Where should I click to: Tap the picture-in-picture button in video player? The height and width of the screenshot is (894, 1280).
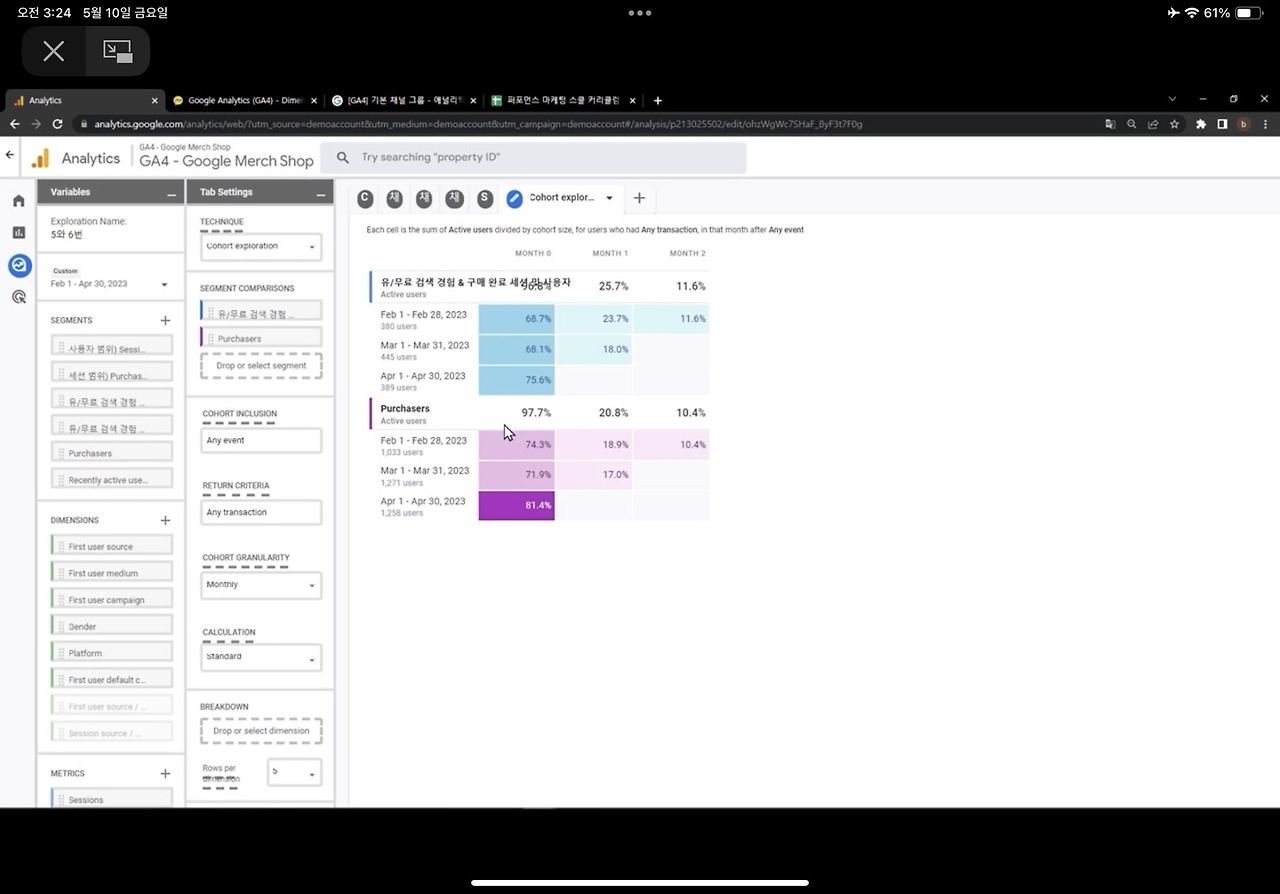117,52
